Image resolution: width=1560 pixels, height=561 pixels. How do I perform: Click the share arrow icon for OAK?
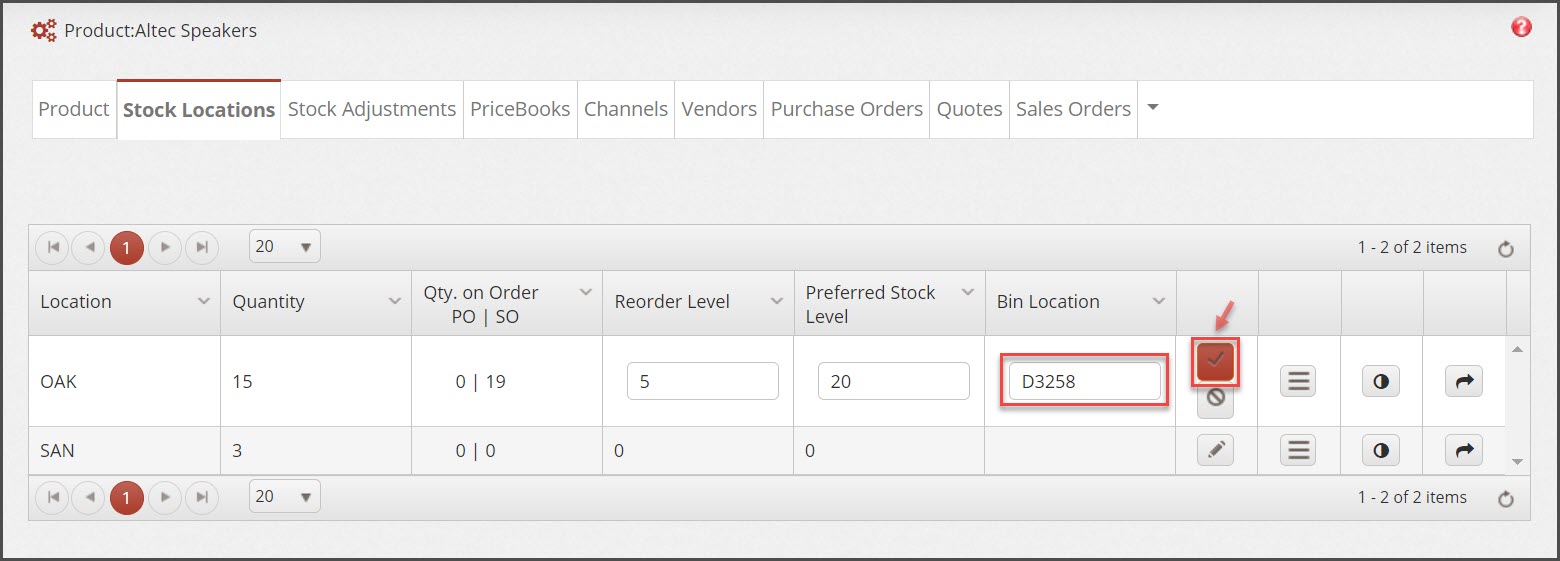(x=1464, y=381)
